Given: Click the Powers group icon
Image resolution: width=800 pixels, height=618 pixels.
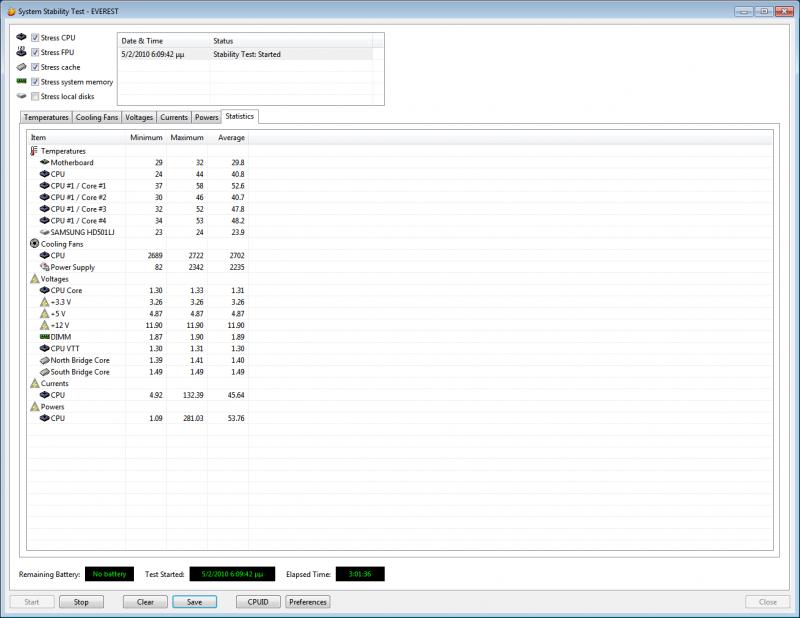Looking at the screenshot, I should [x=35, y=407].
